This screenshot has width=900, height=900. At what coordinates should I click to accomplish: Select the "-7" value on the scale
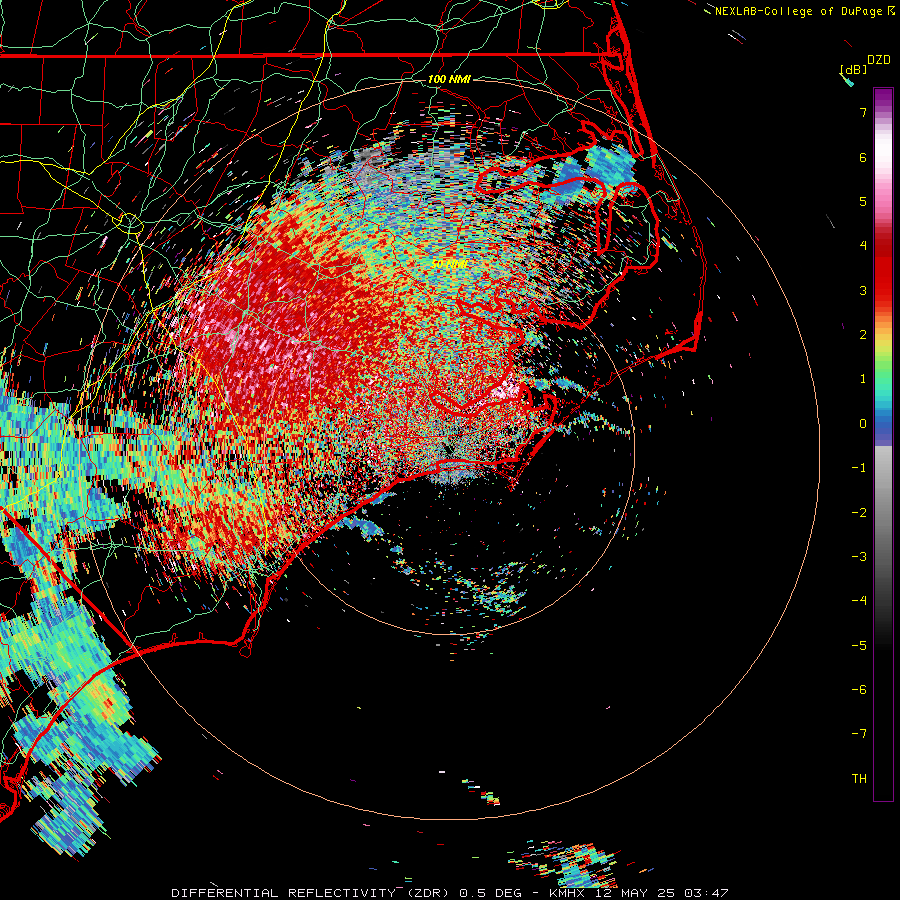859,734
